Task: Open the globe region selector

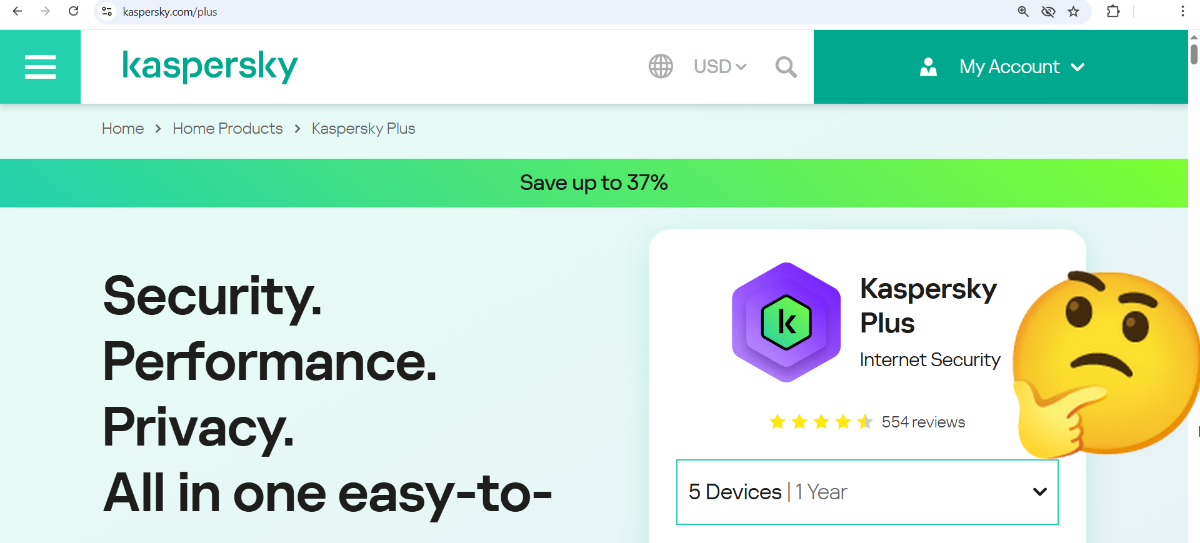Action: point(660,67)
